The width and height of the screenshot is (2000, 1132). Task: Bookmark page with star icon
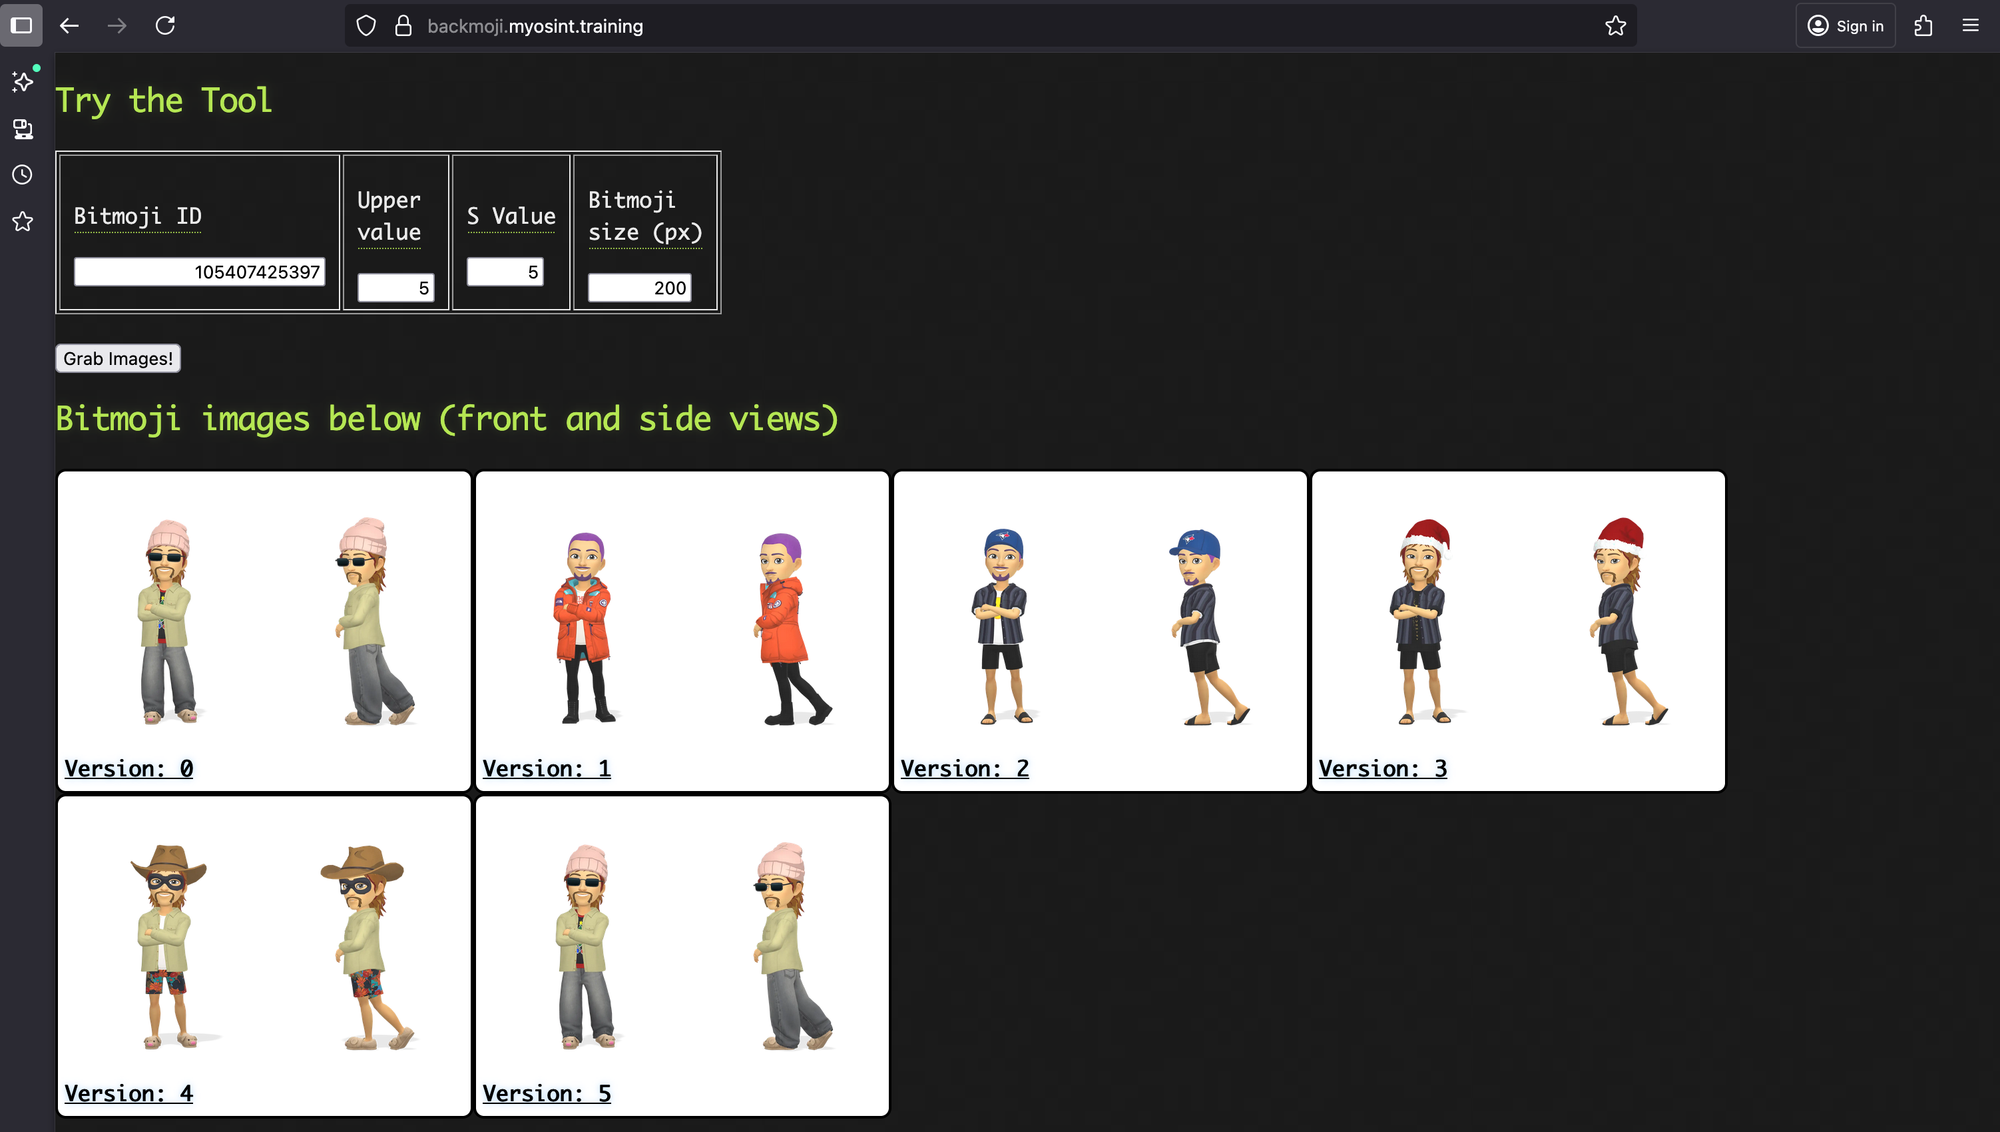pyautogui.click(x=1615, y=26)
